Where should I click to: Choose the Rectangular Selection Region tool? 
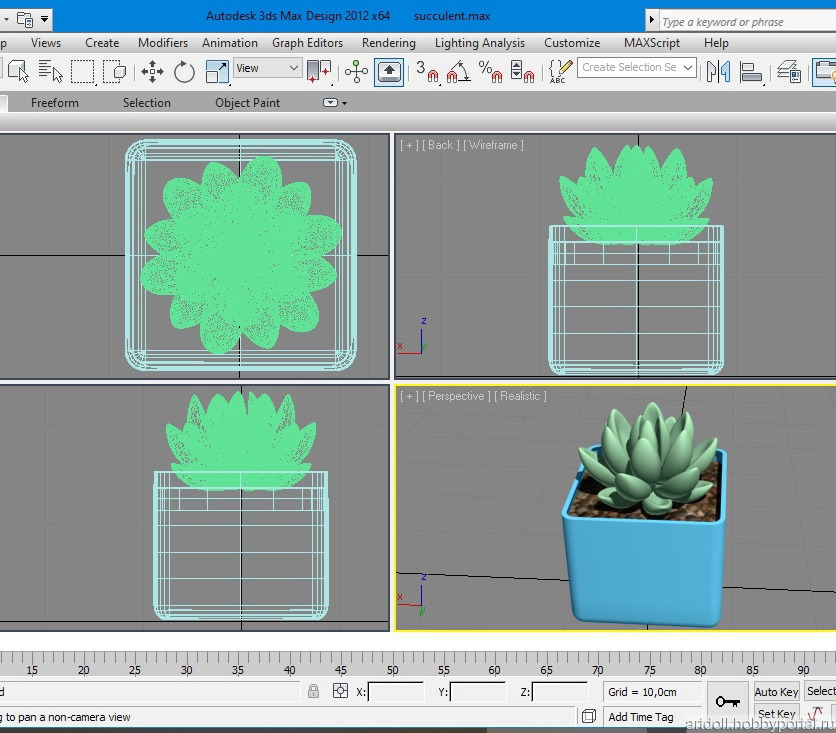pos(82,71)
